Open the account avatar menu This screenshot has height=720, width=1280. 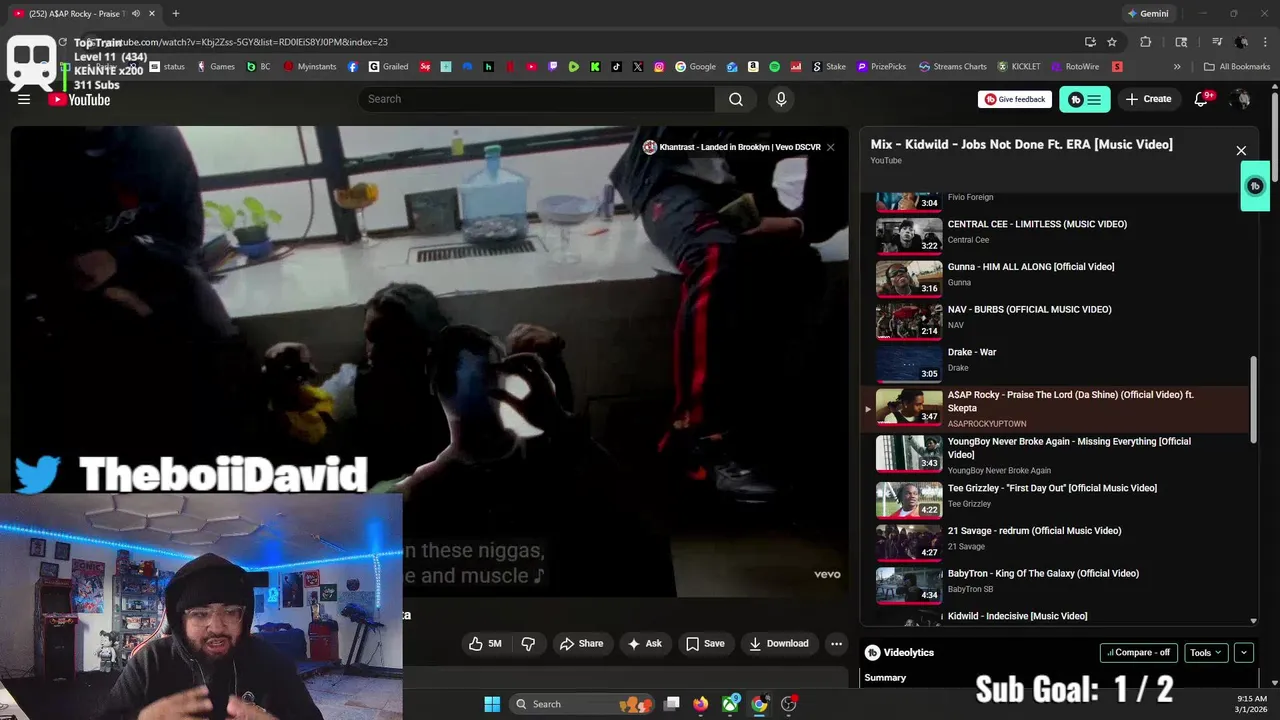(x=1240, y=99)
